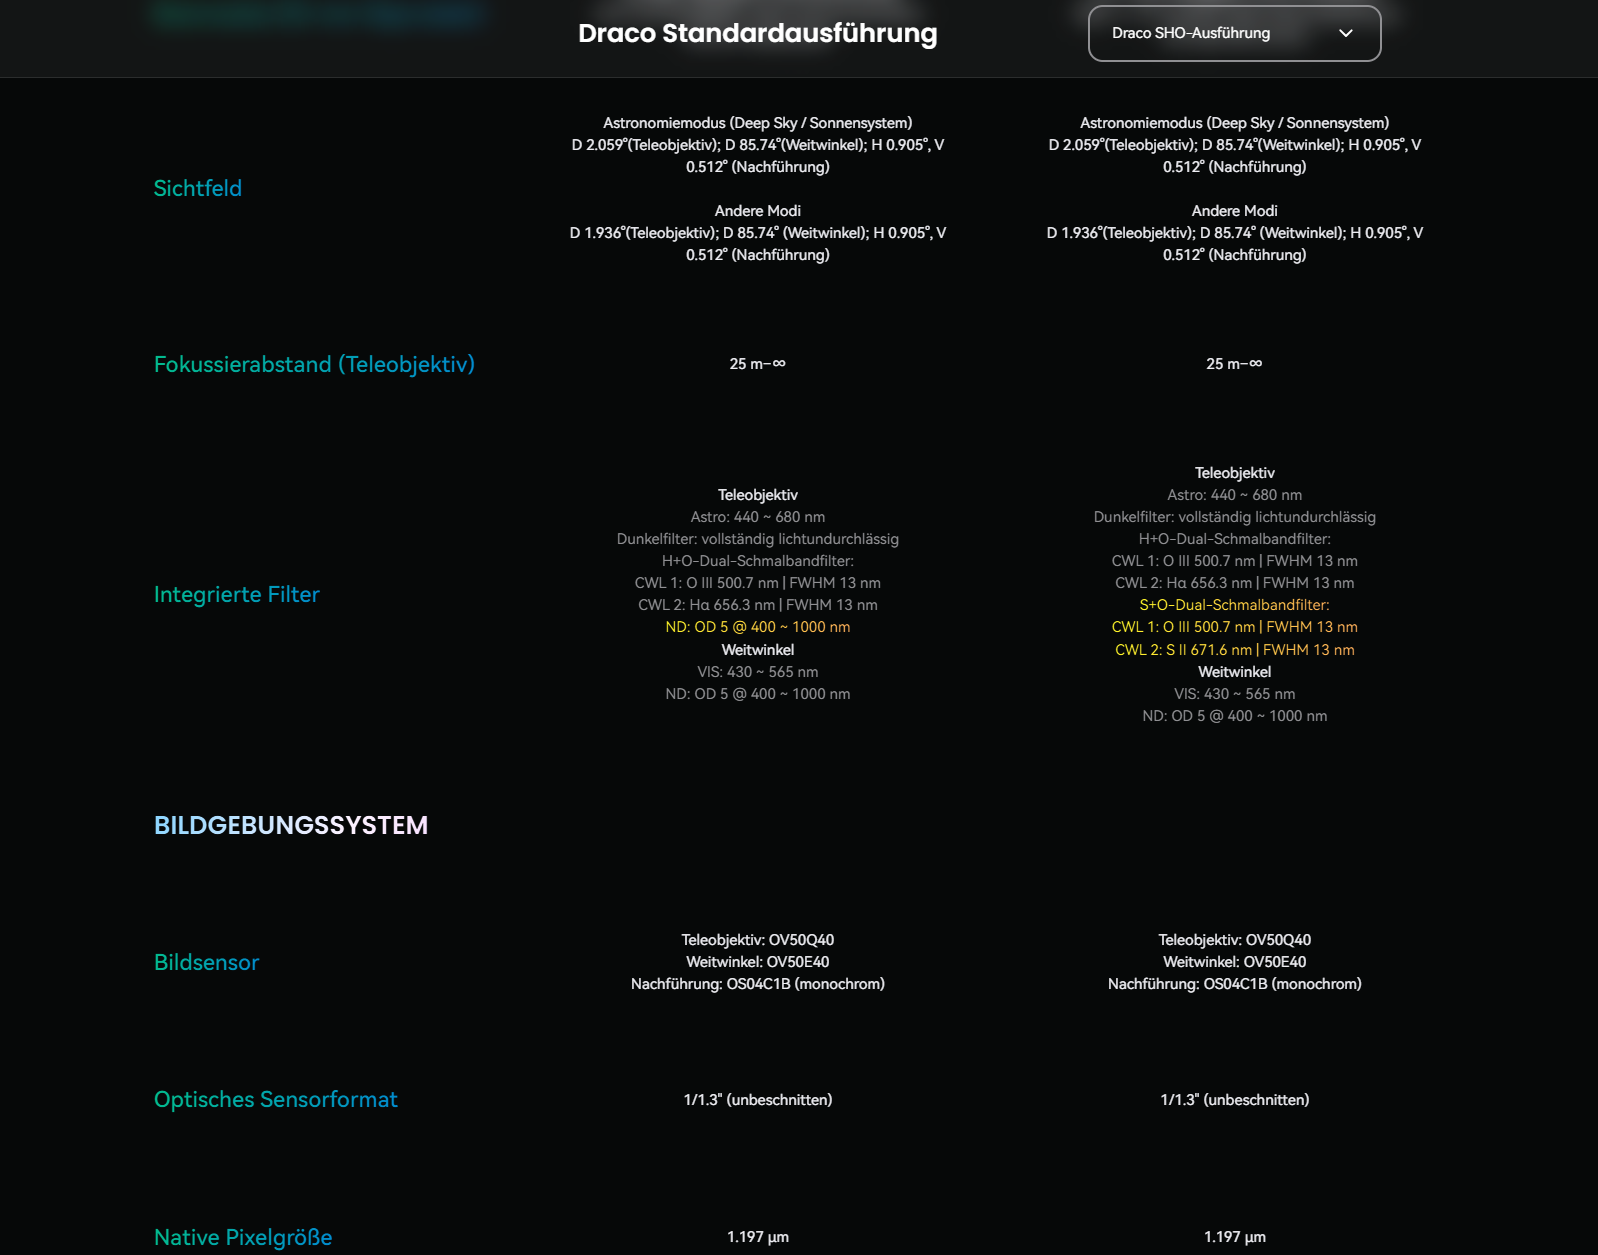Click 25 m–∞ in the SHO-Ausführung column
This screenshot has width=1598, height=1255.
1235,364
